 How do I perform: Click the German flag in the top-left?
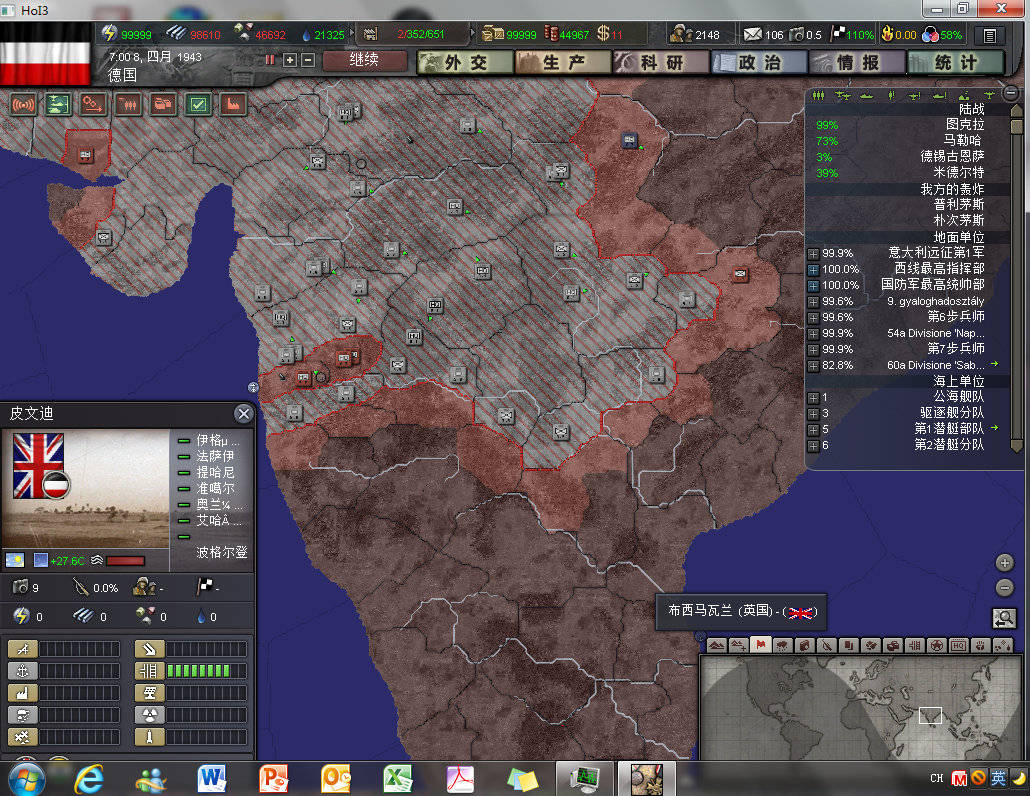pos(45,54)
